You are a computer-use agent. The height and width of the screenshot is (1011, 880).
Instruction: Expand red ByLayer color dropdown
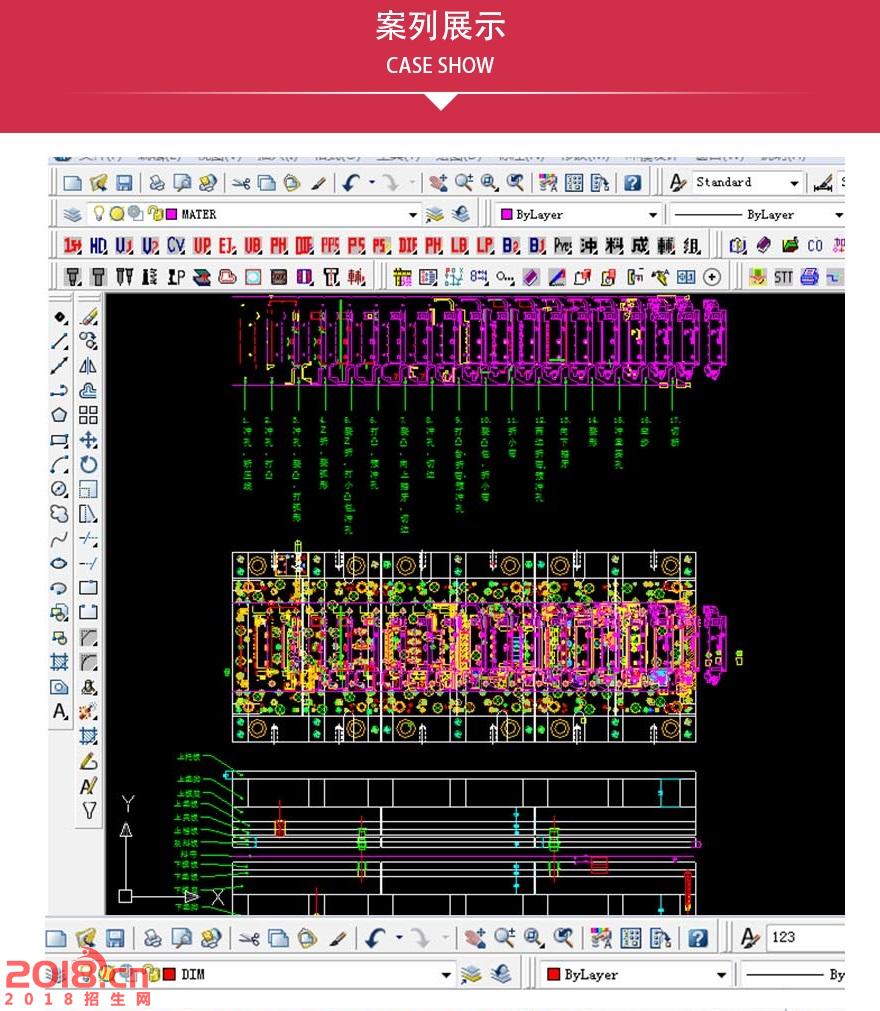tap(721, 974)
